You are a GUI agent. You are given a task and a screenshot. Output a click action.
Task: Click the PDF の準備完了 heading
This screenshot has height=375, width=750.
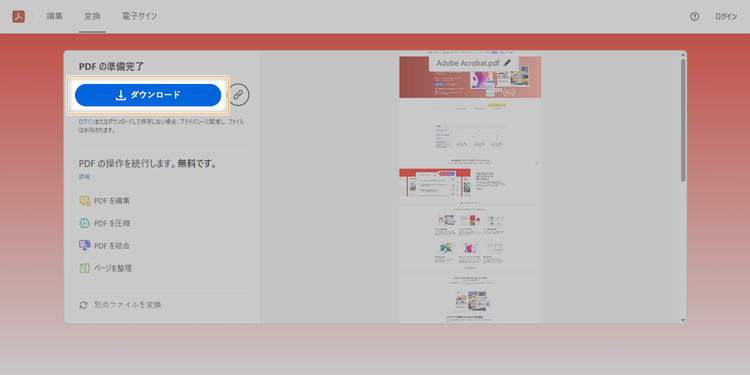click(111, 66)
